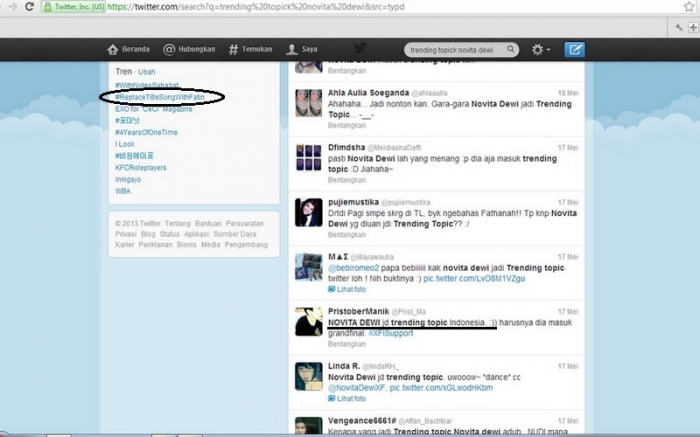Viewport: 700px width, 437px height.
Task: Reload the page in browser
Action: click(29, 7)
